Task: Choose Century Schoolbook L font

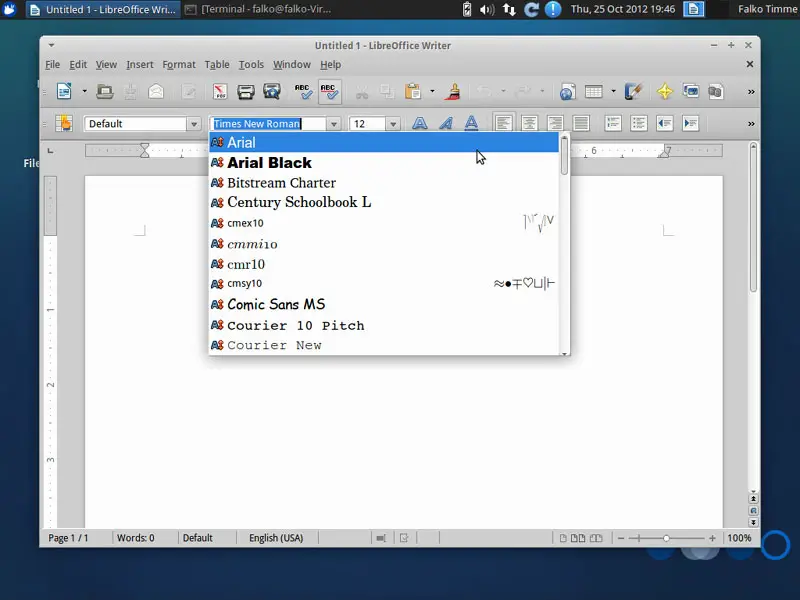Action: [x=384, y=203]
